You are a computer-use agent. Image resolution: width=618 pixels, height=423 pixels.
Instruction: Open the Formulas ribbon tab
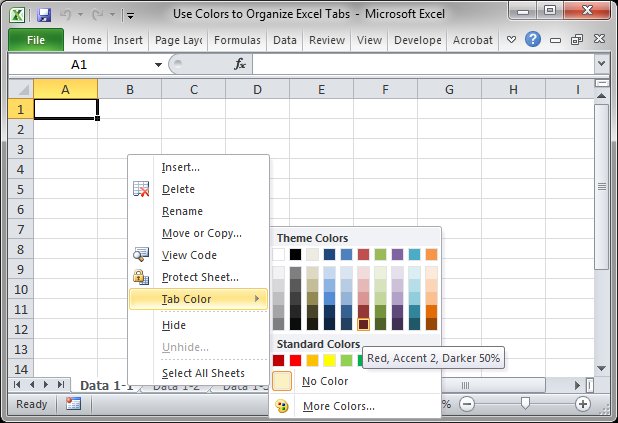237,40
